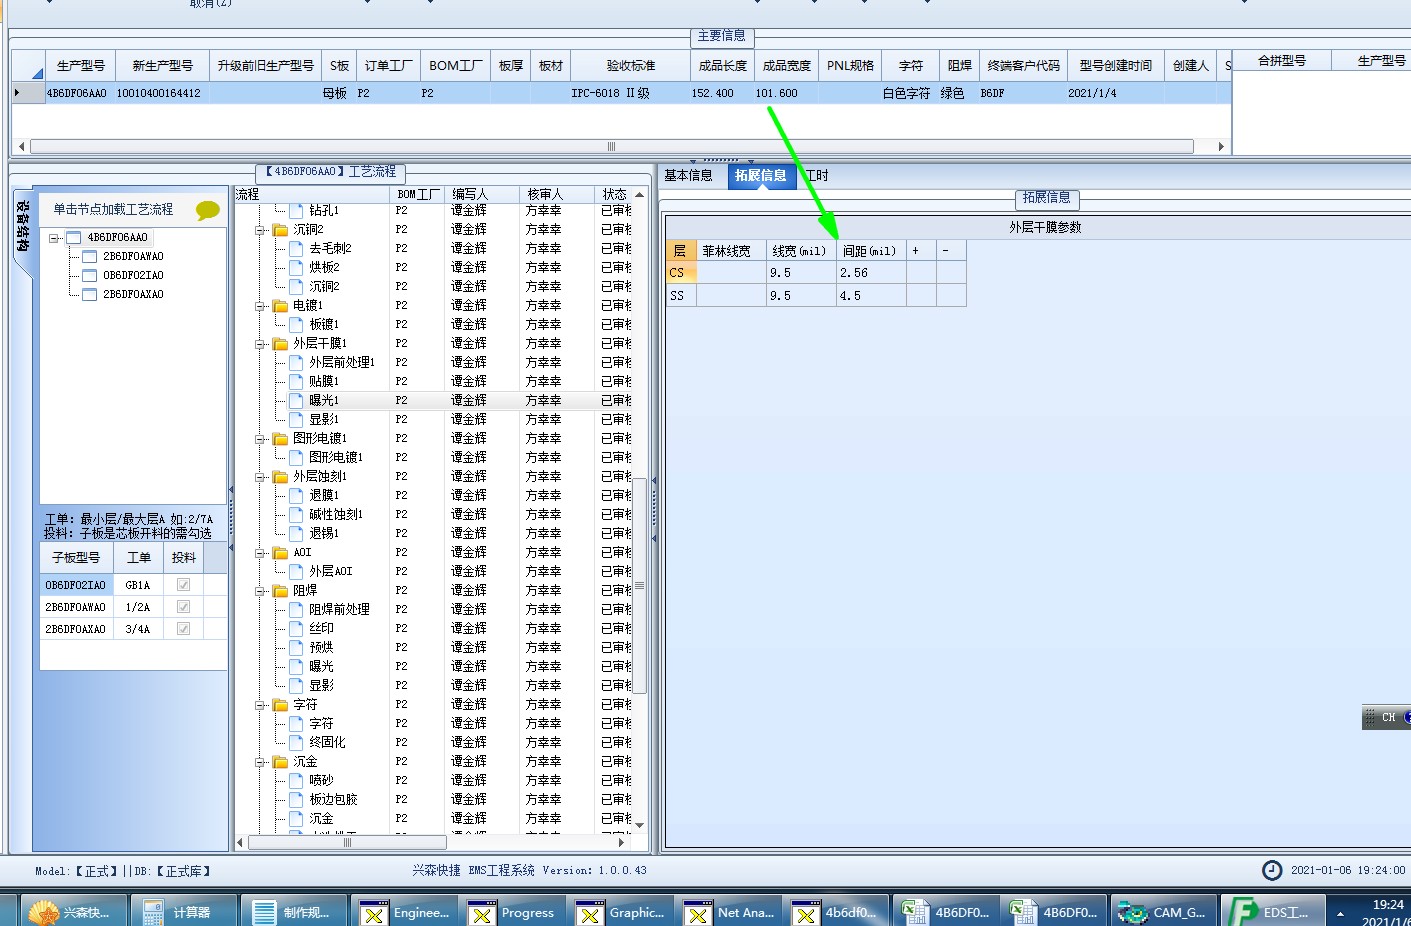Click the 阻焊 folder icon

click(280, 590)
